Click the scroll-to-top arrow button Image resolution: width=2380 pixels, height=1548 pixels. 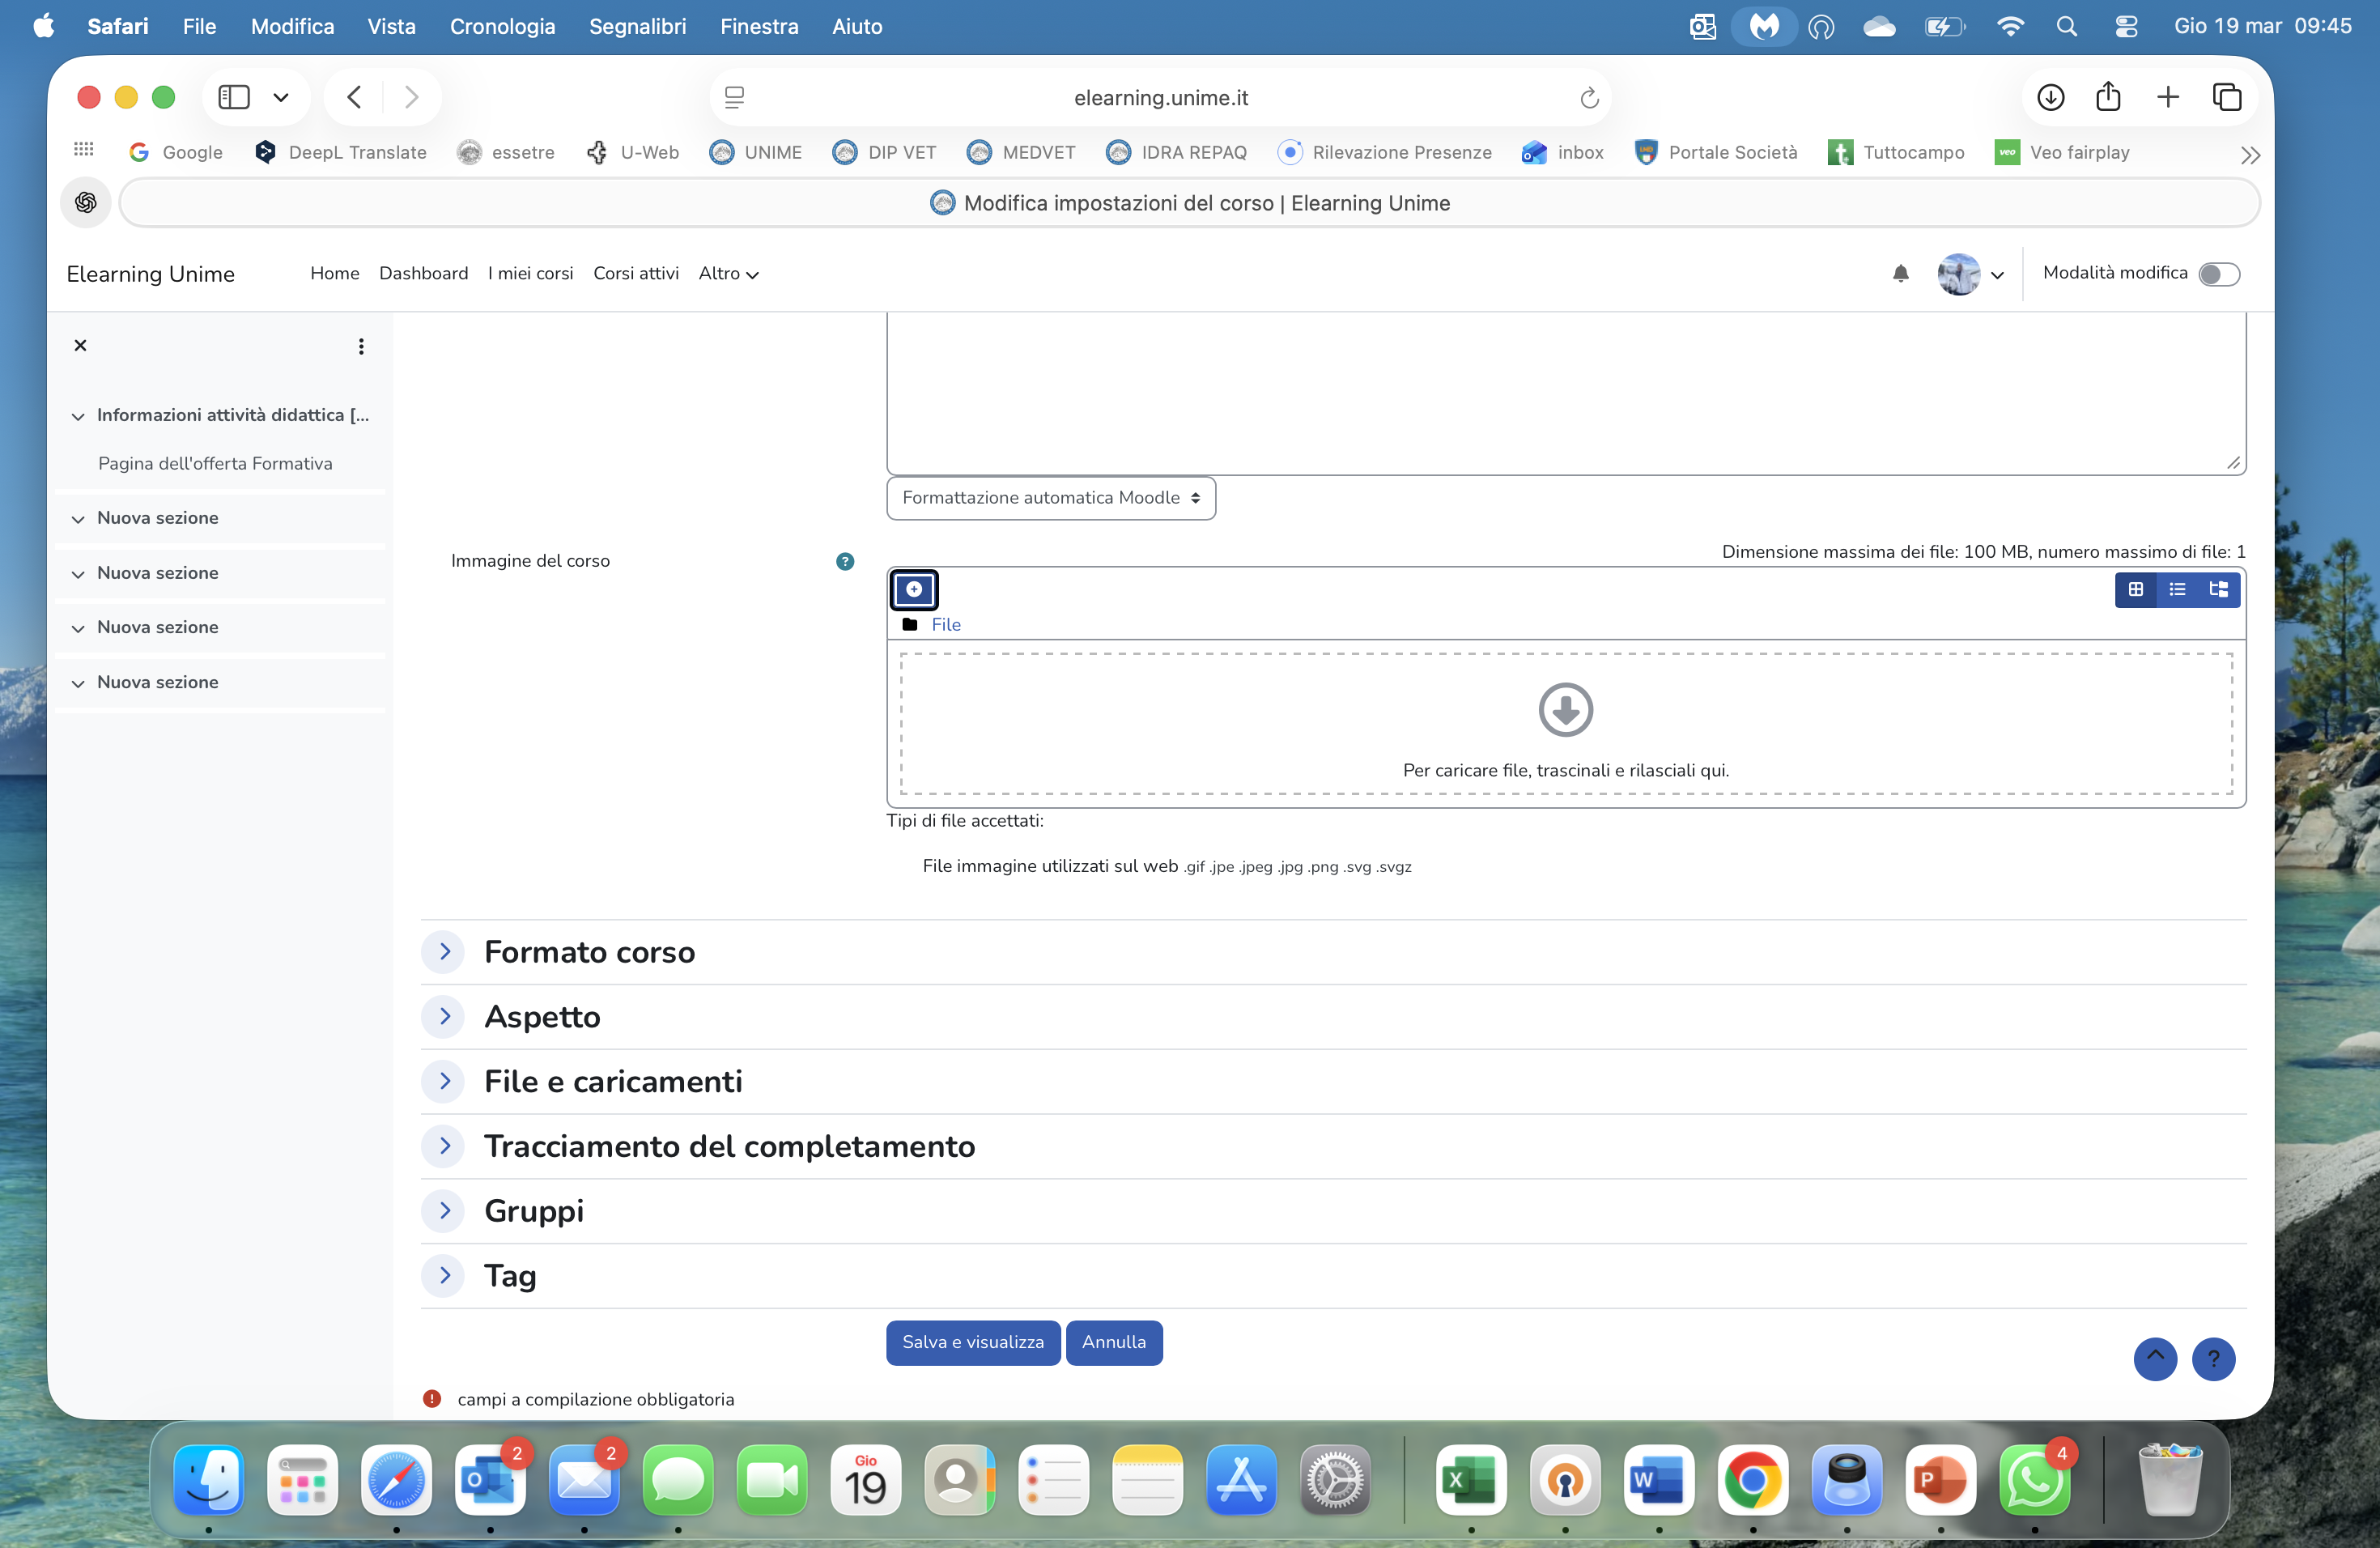[x=2155, y=1358]
